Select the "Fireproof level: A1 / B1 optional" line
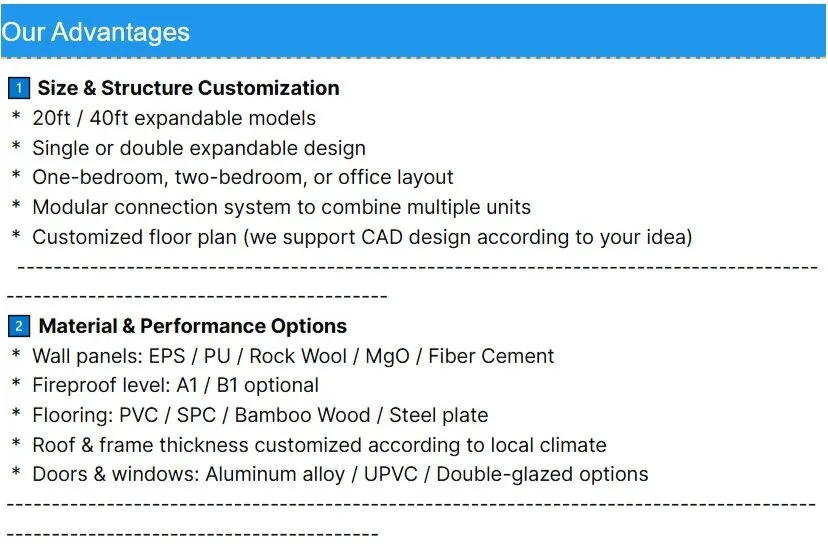The image size is (828, 545). pos(175,386)
